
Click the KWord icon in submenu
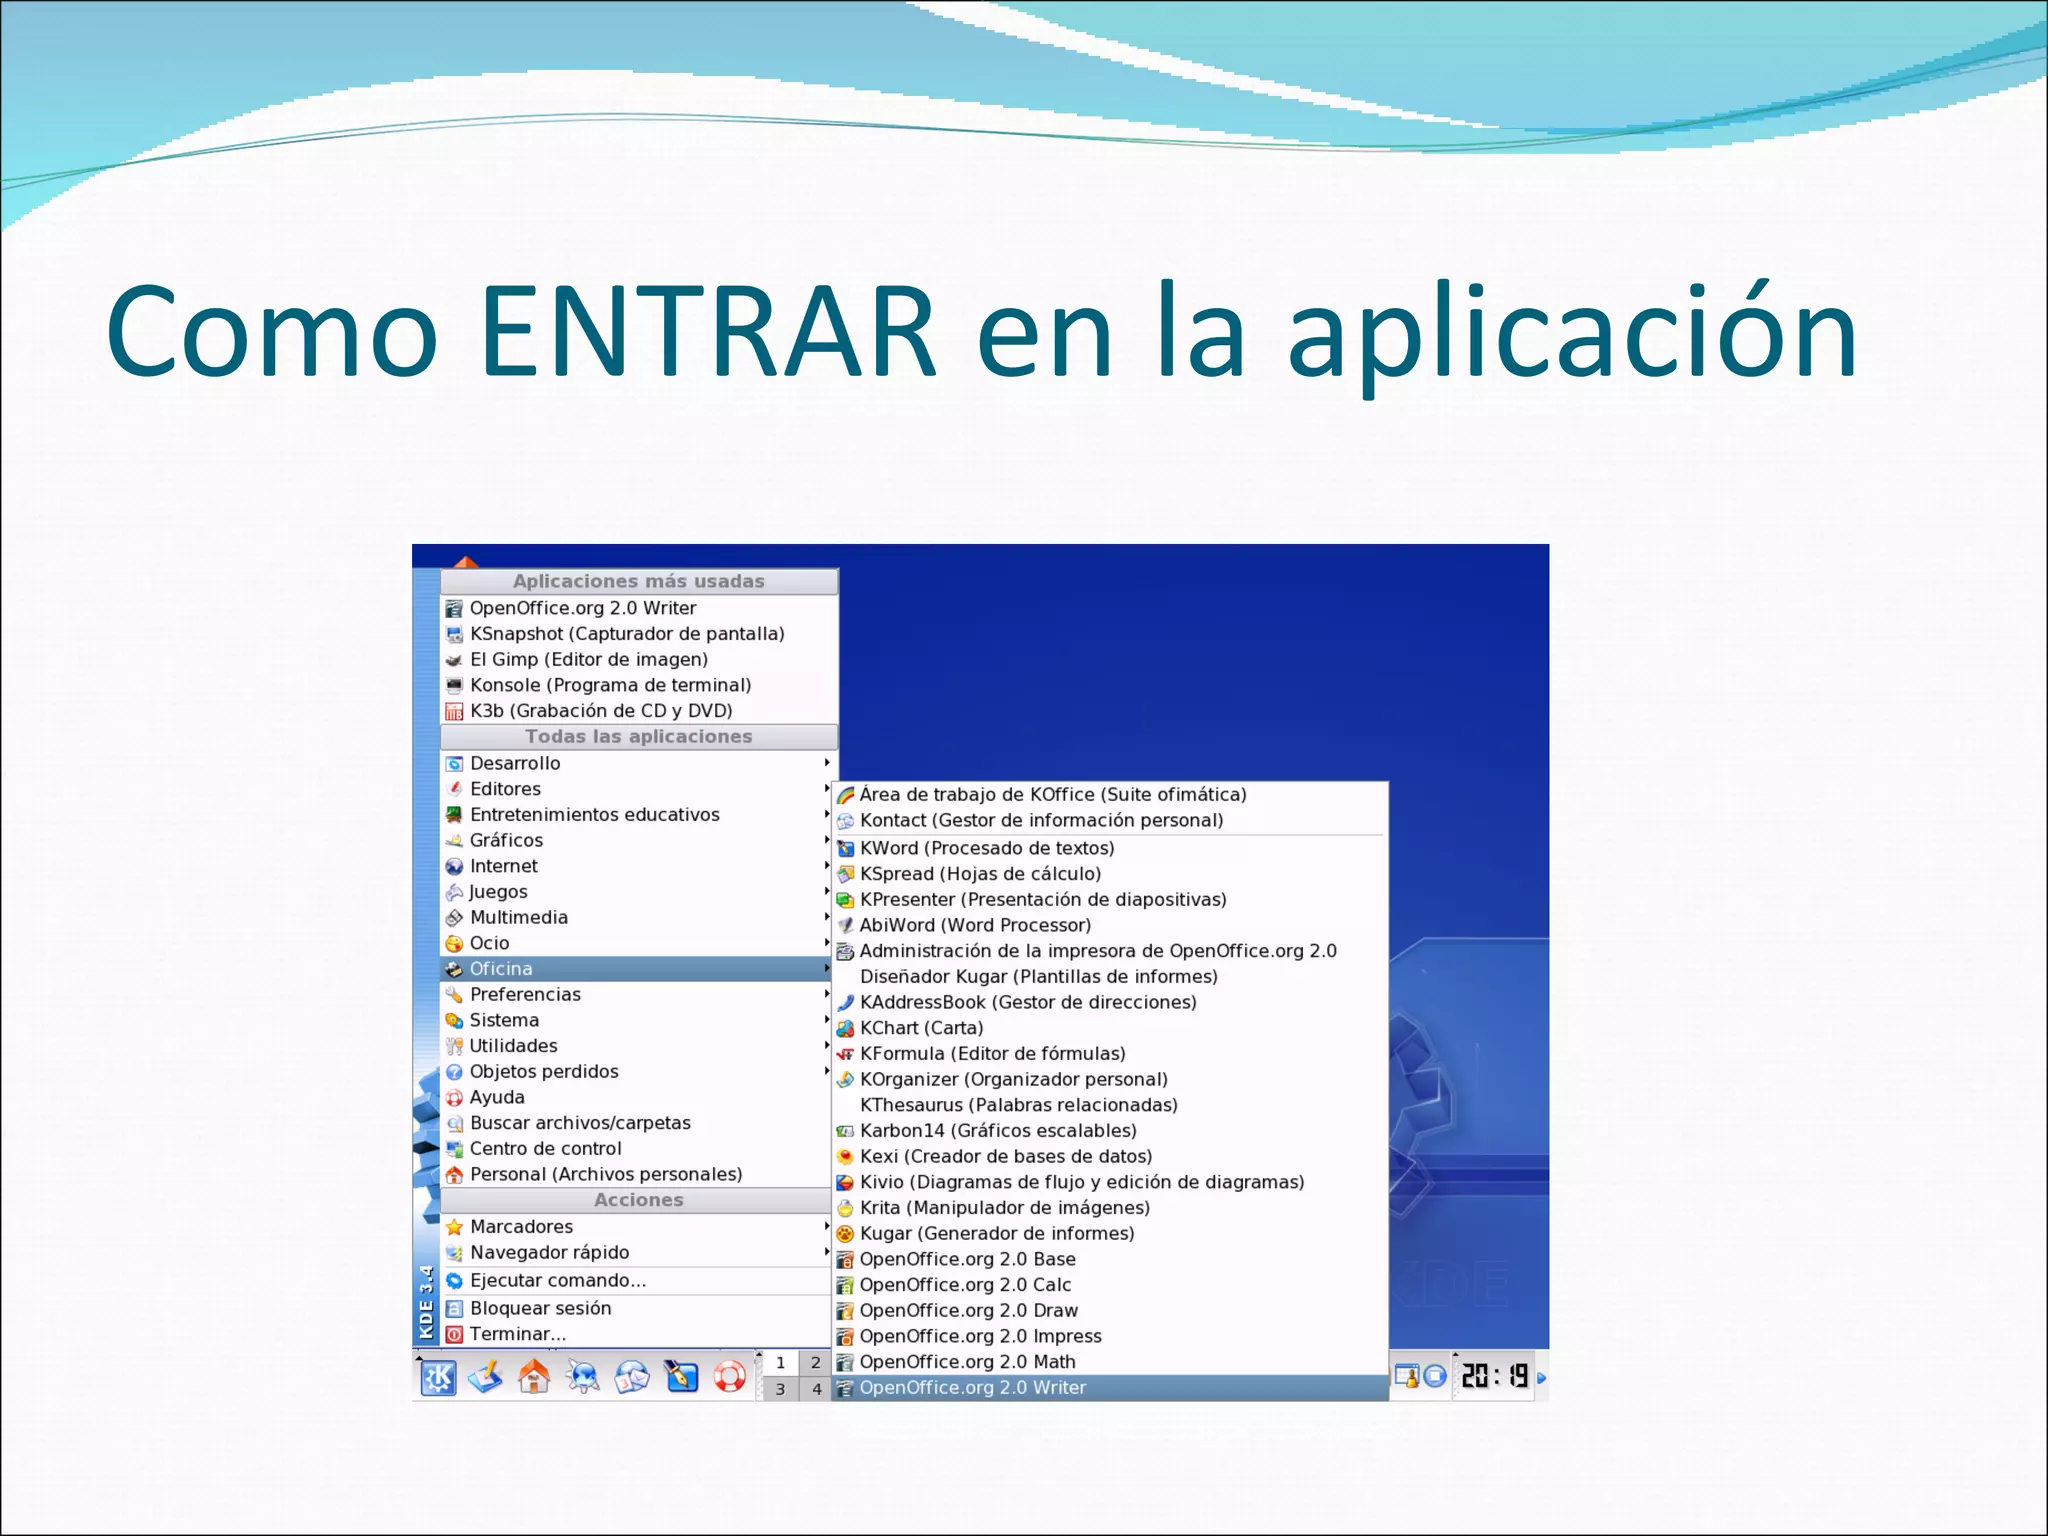(846, 848)
